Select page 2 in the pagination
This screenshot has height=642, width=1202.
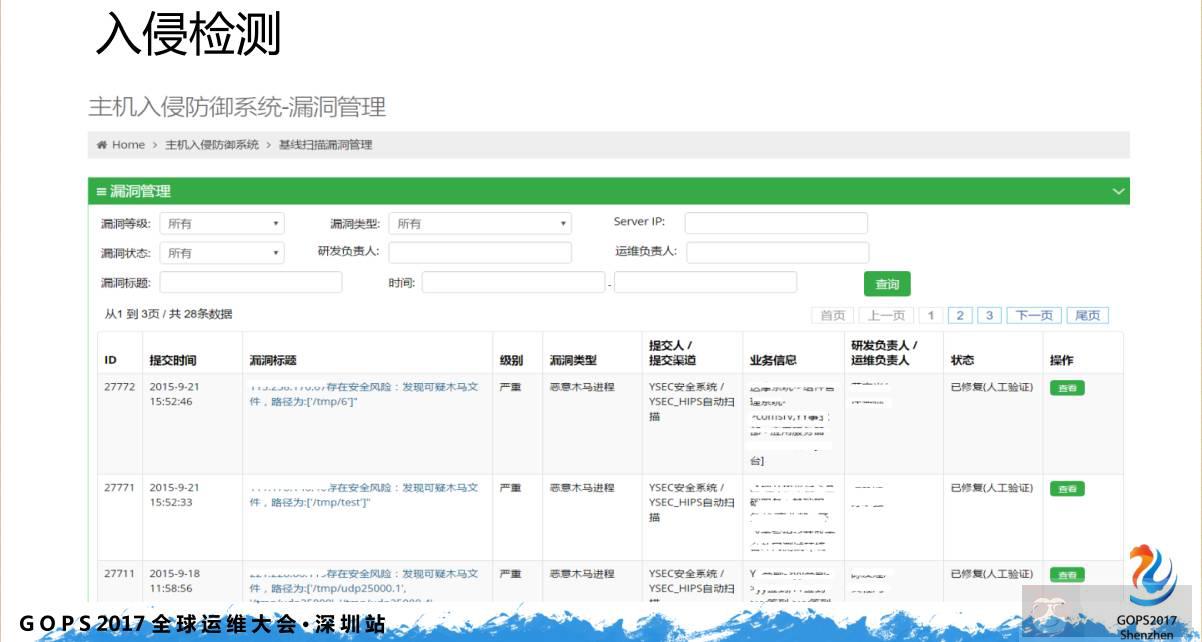point(960,314)
